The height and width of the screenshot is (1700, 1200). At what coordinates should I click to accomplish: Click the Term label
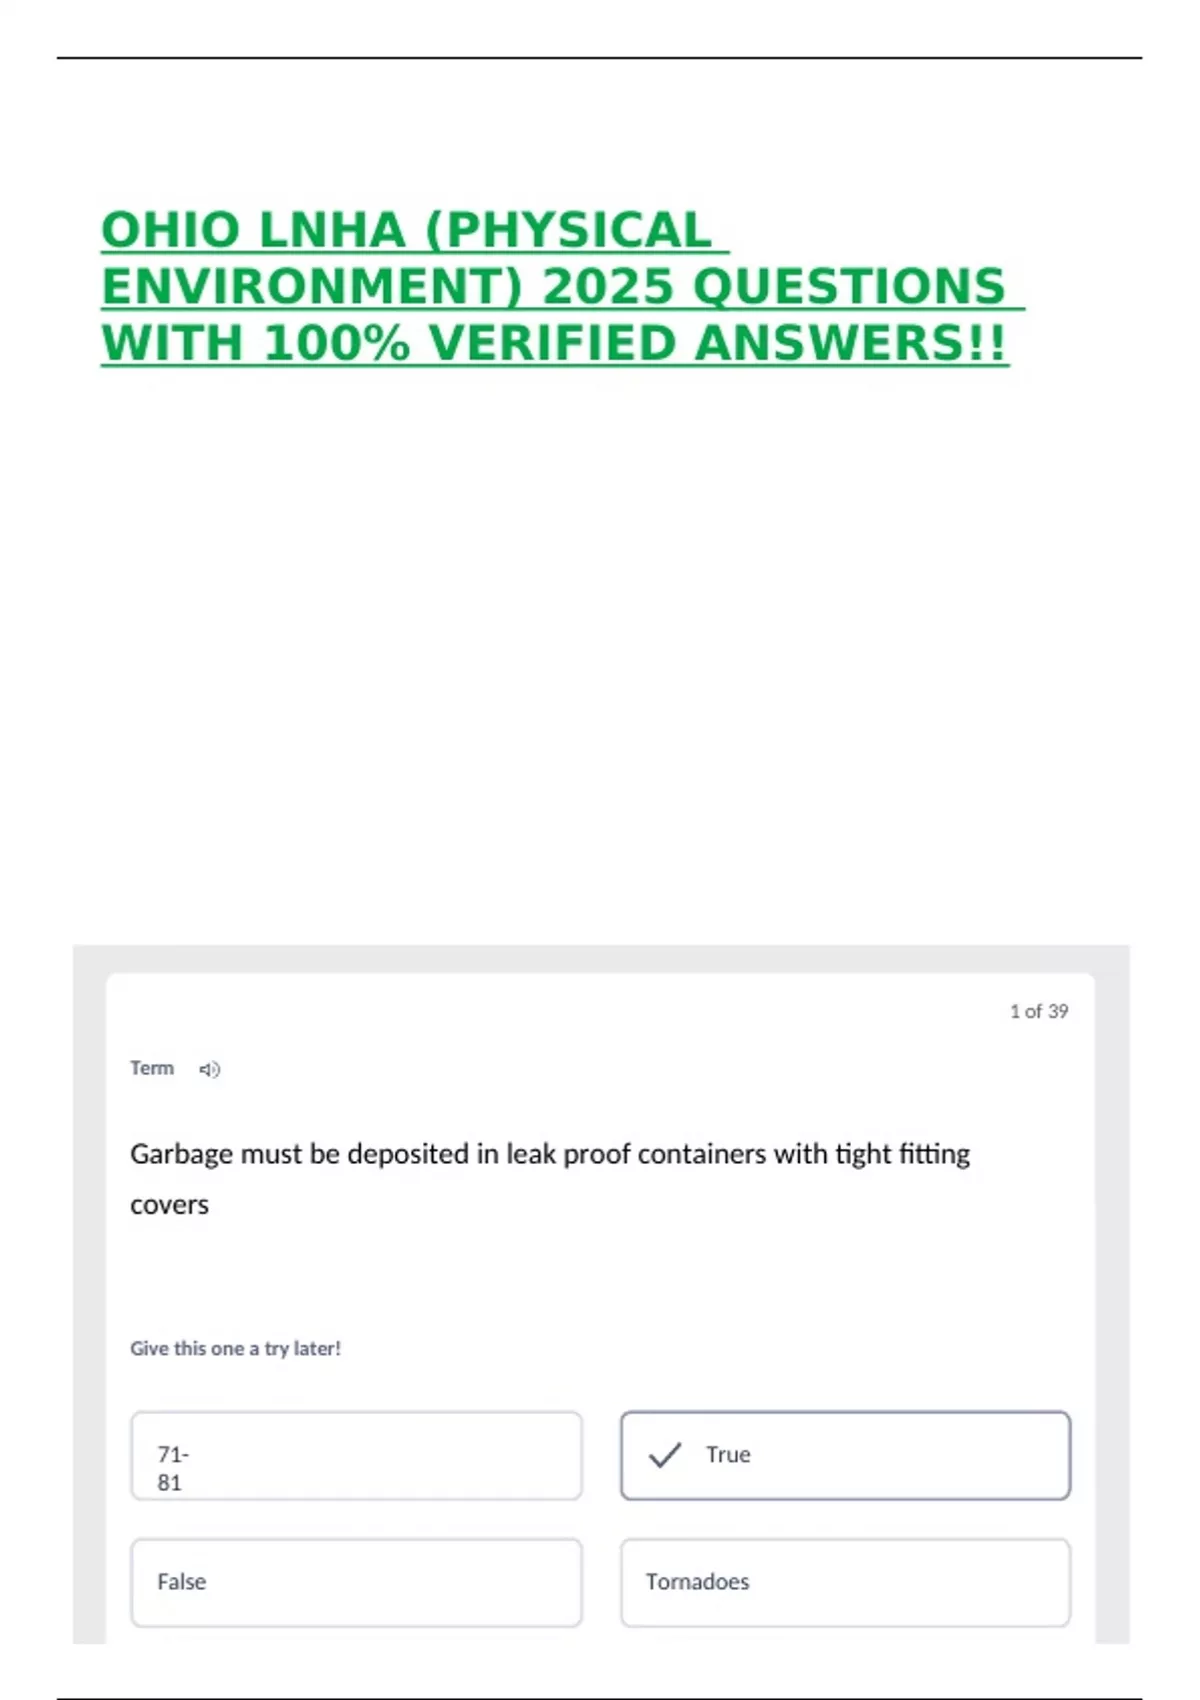pos(152,1068)
